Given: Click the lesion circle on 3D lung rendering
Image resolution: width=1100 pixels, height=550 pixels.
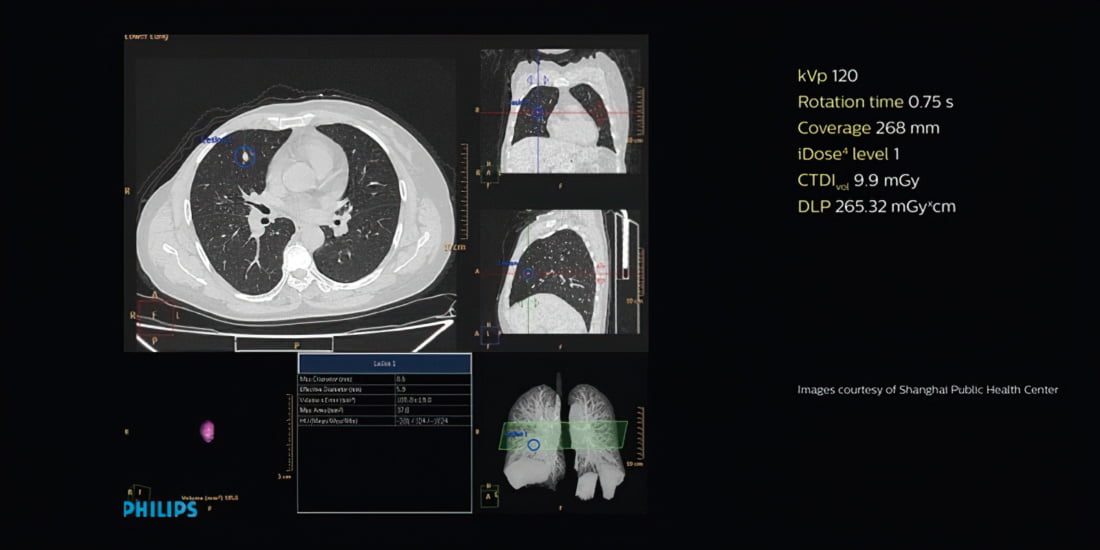Looking at the screenshot, I should coord(534,444).
